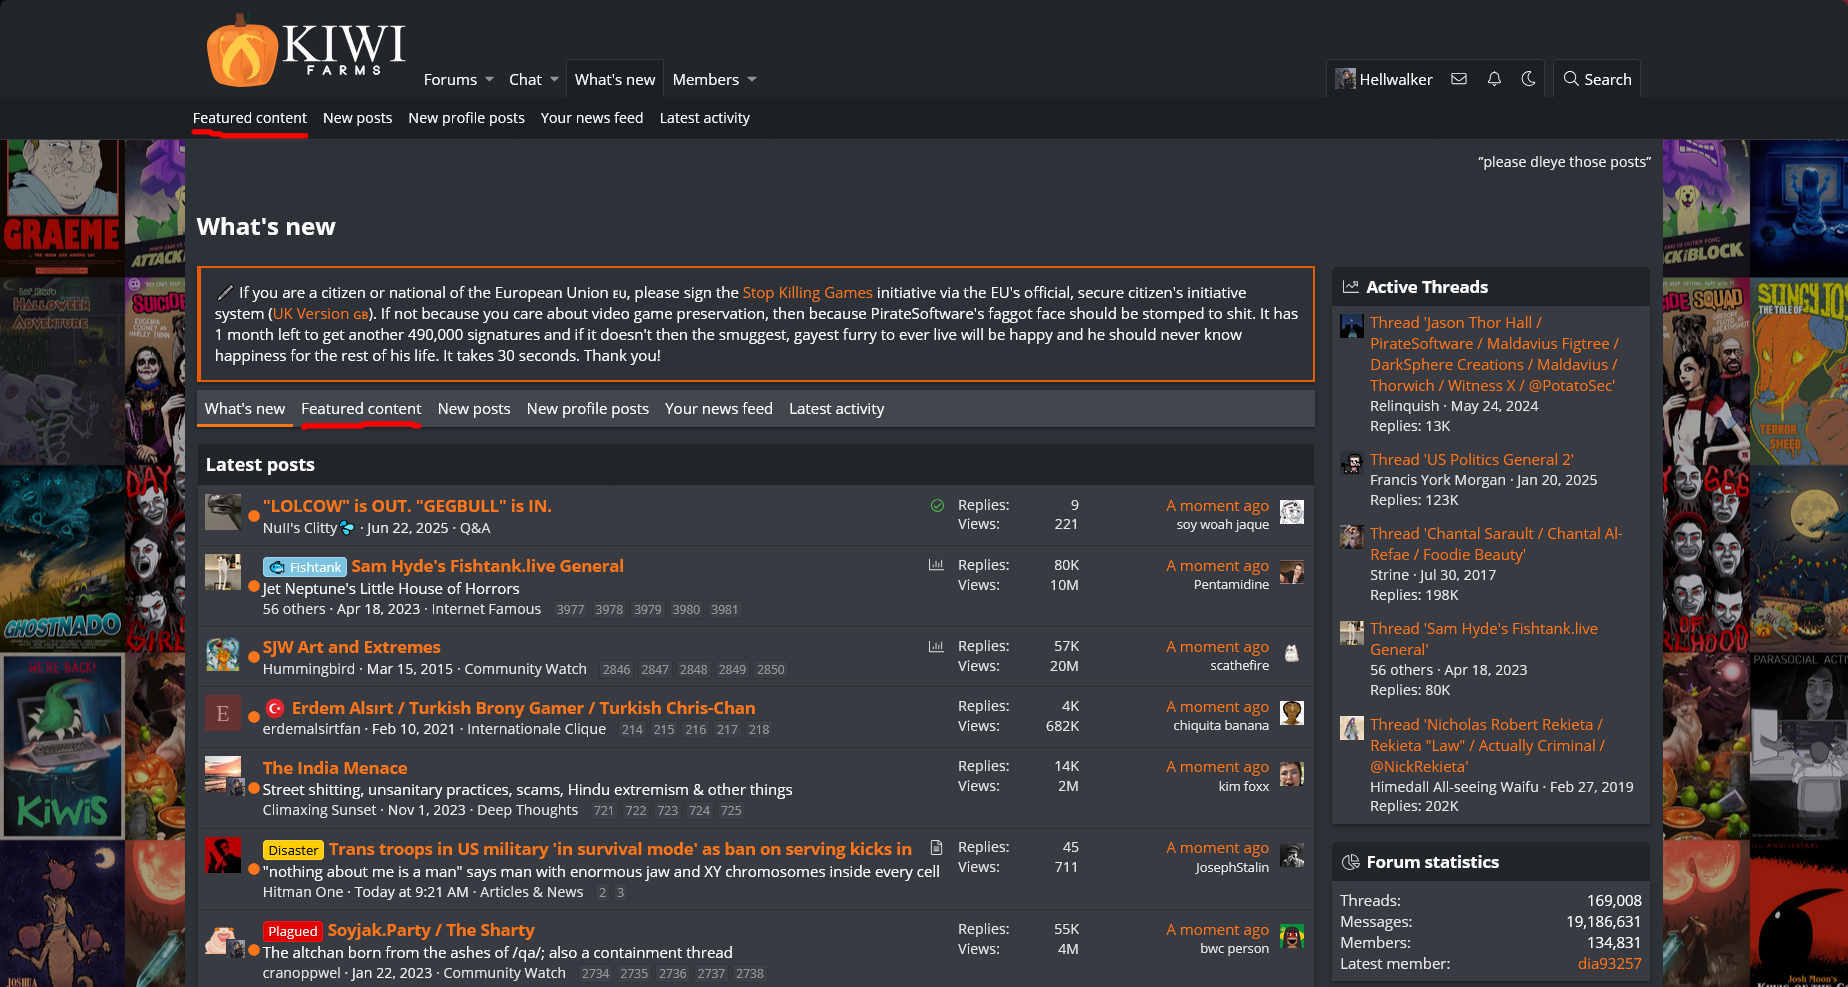Click the Search button with magnifier
Image resolution: width=1848 pixels, height=987 pixels.
pyautogui.click(x=1597, y=79)
